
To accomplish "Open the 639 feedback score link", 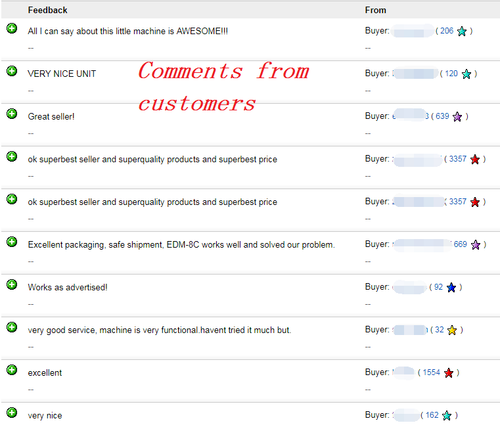I will [x=442, y=116].
